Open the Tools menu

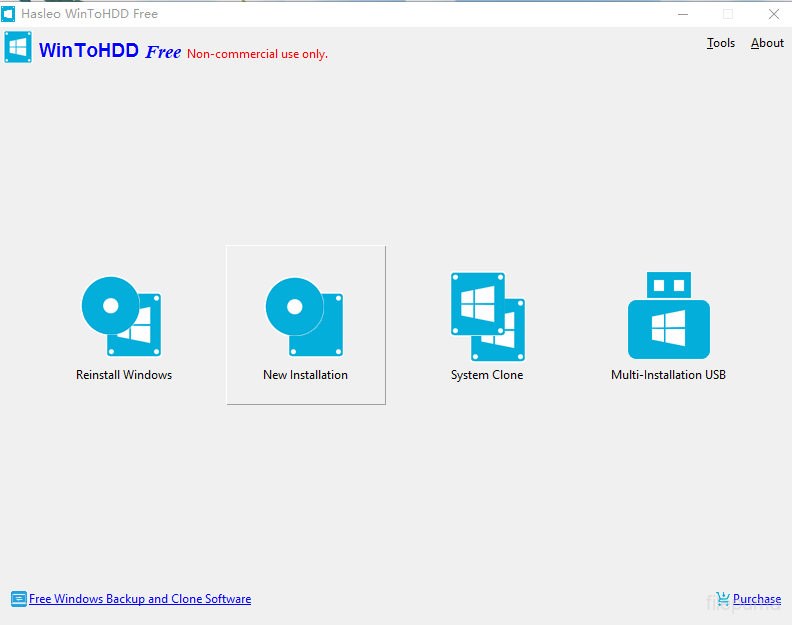coord(720,43)
